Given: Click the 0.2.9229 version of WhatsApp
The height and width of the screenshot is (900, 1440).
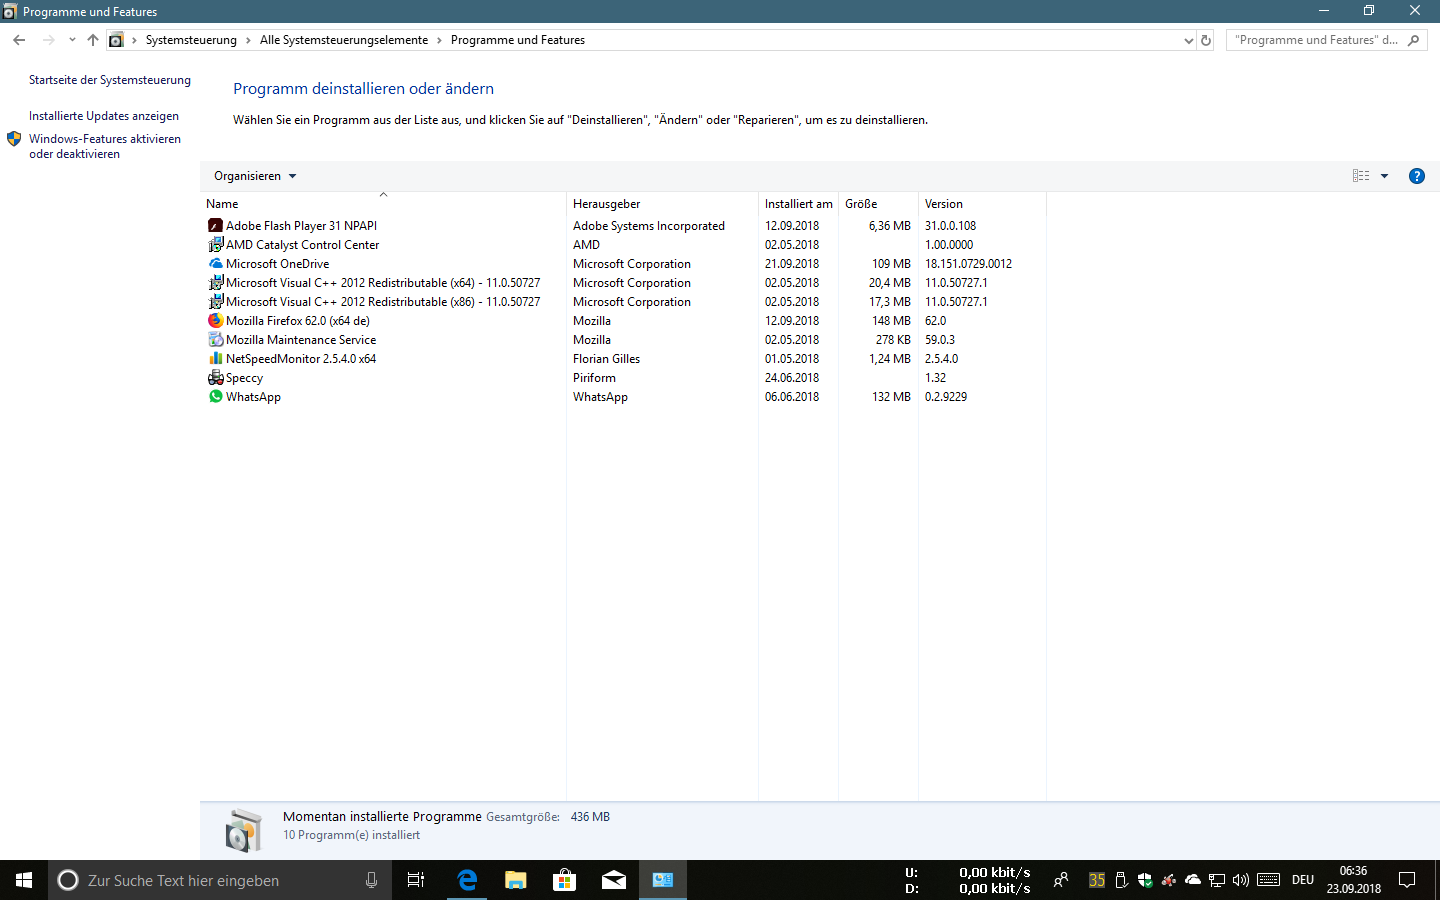Looking at the screenshot, I should (x=946, y=397).
